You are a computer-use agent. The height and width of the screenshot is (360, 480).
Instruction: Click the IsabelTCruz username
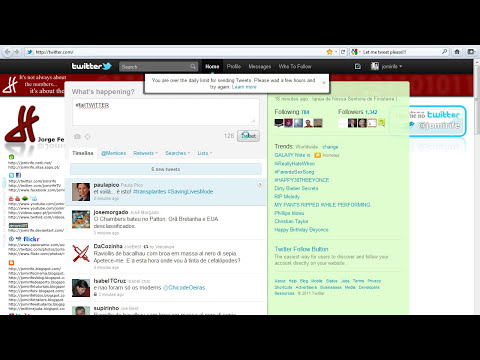110,281
